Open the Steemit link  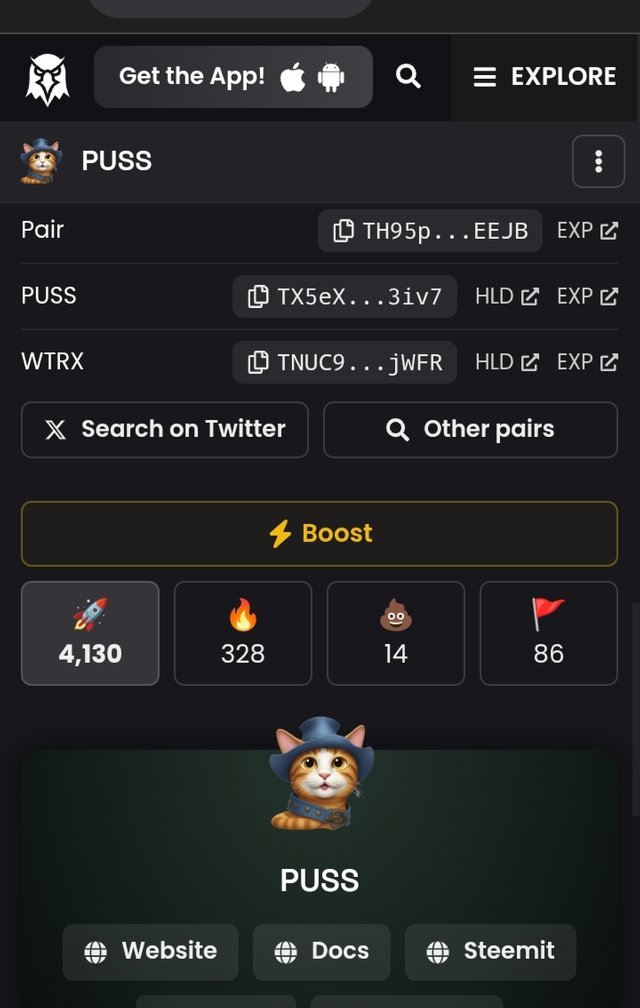(x=490, y=952)
